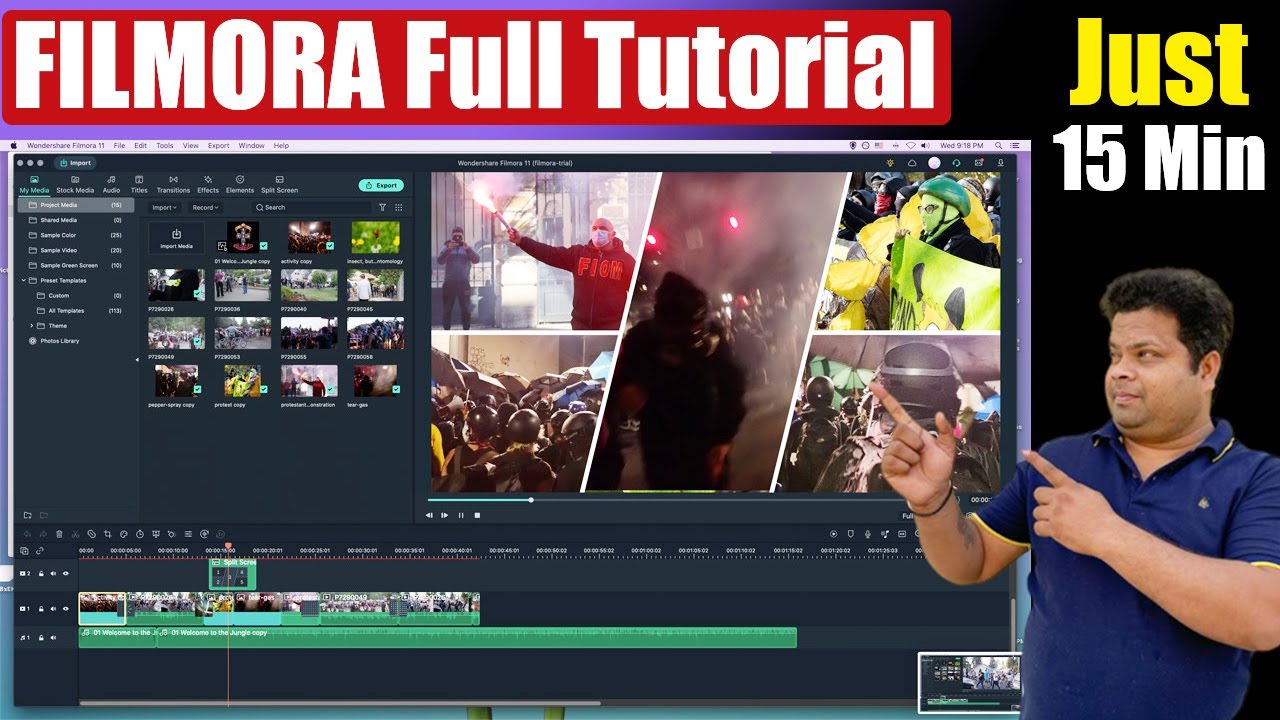Screen dimensions: 1280x720
Task: Switch to the Effects tab
Action: [x=208, y=185]
